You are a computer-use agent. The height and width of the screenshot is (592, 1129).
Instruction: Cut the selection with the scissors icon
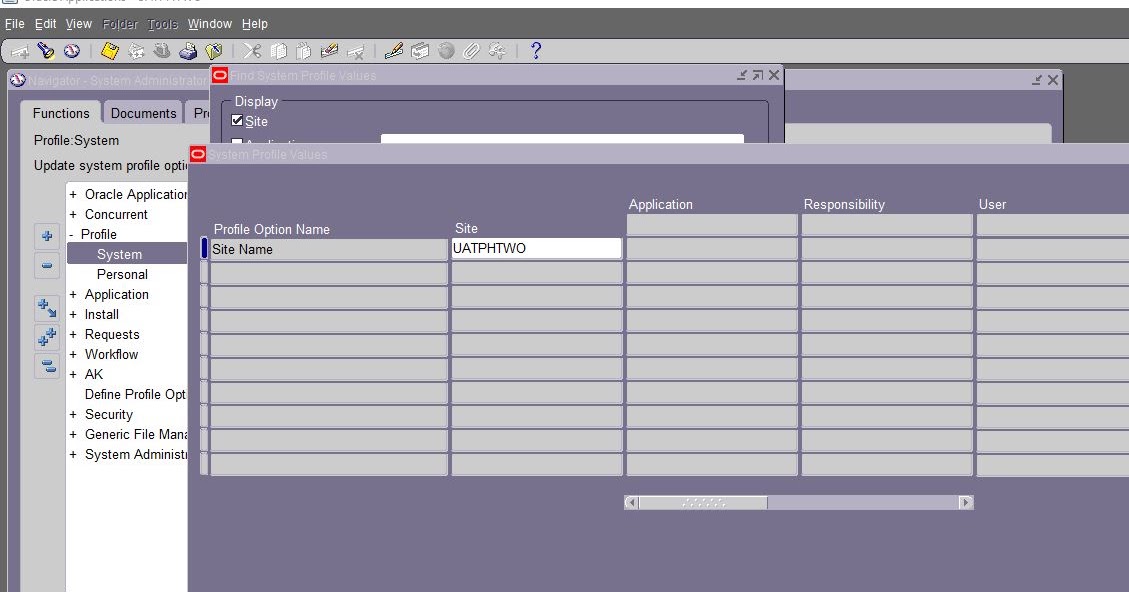[x=253, y=50]
